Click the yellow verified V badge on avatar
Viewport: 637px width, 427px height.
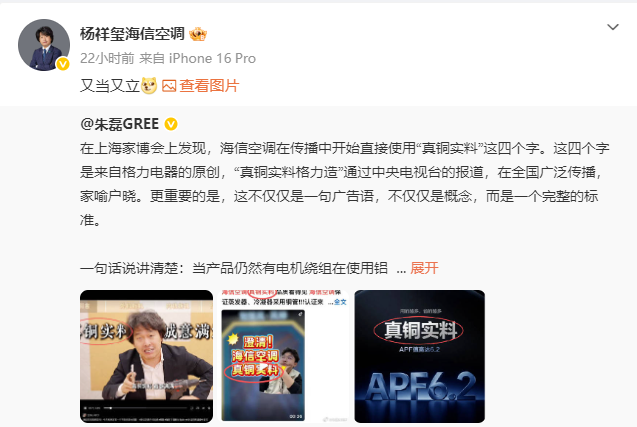(x=63, y=64)
